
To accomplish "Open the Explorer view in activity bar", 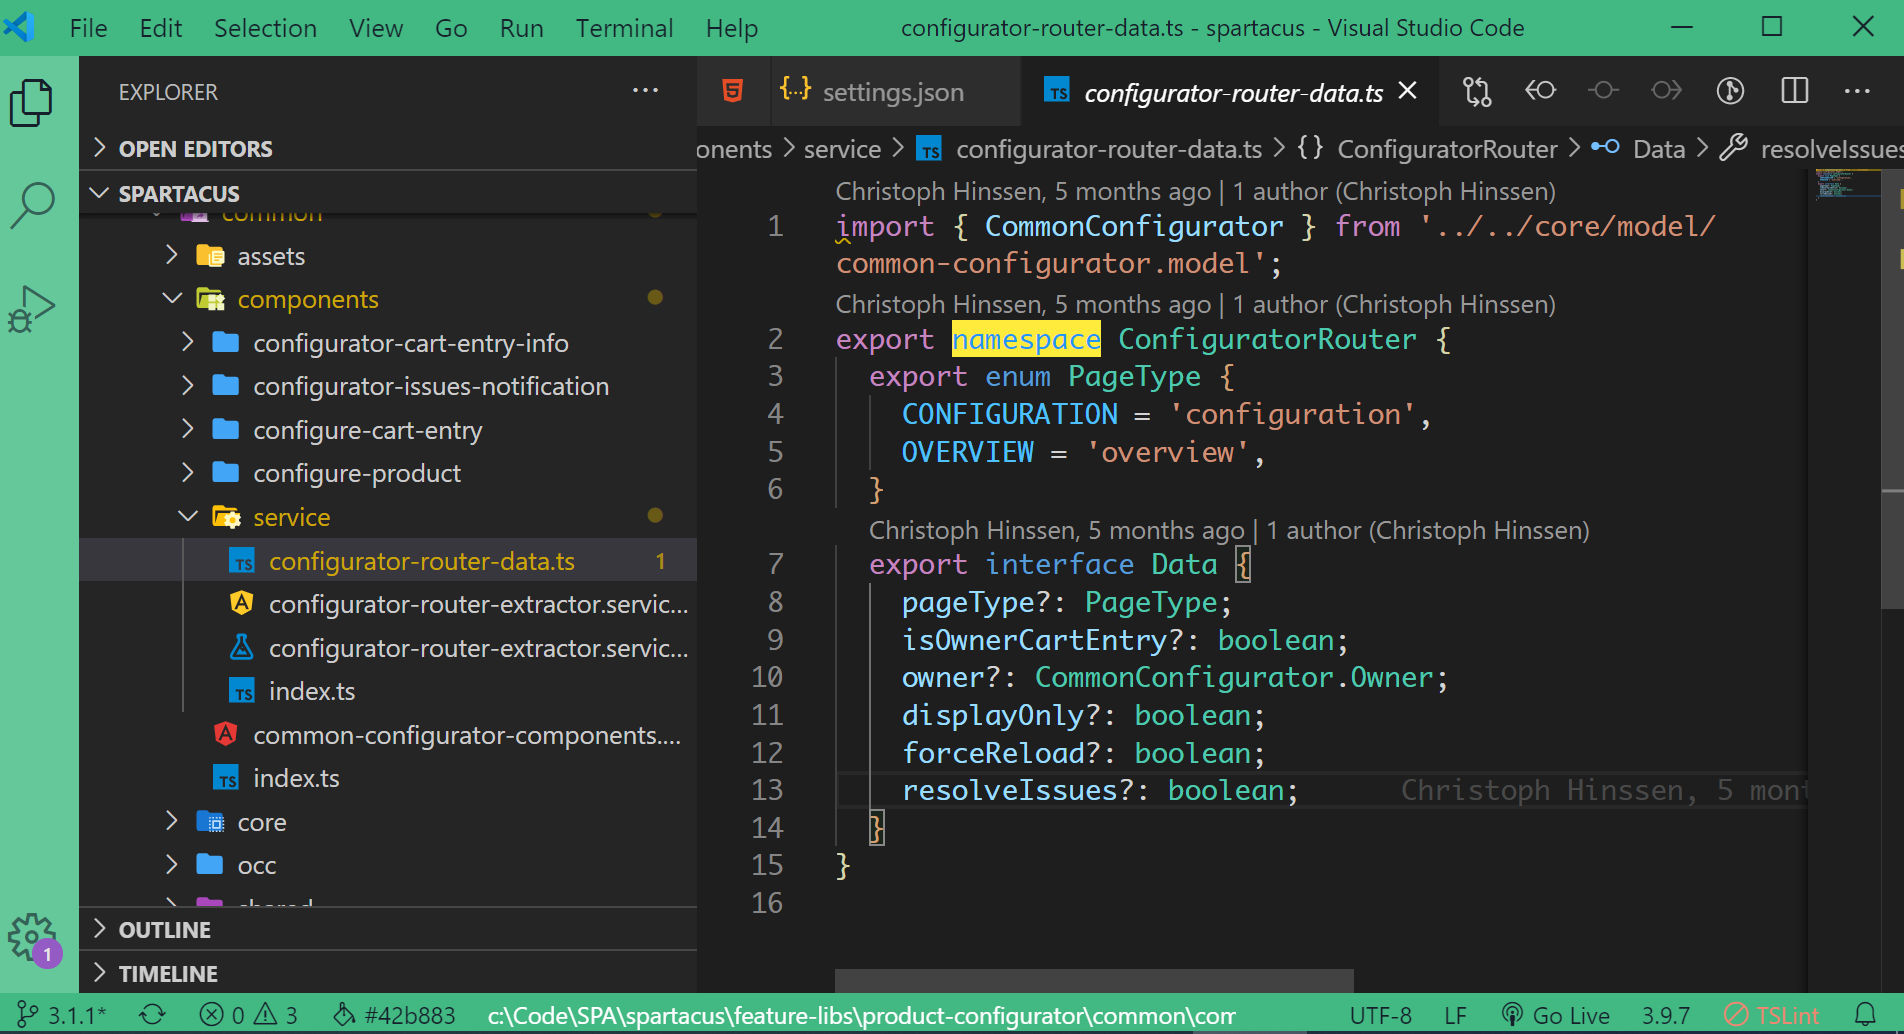I will click(x=31, y=102).
